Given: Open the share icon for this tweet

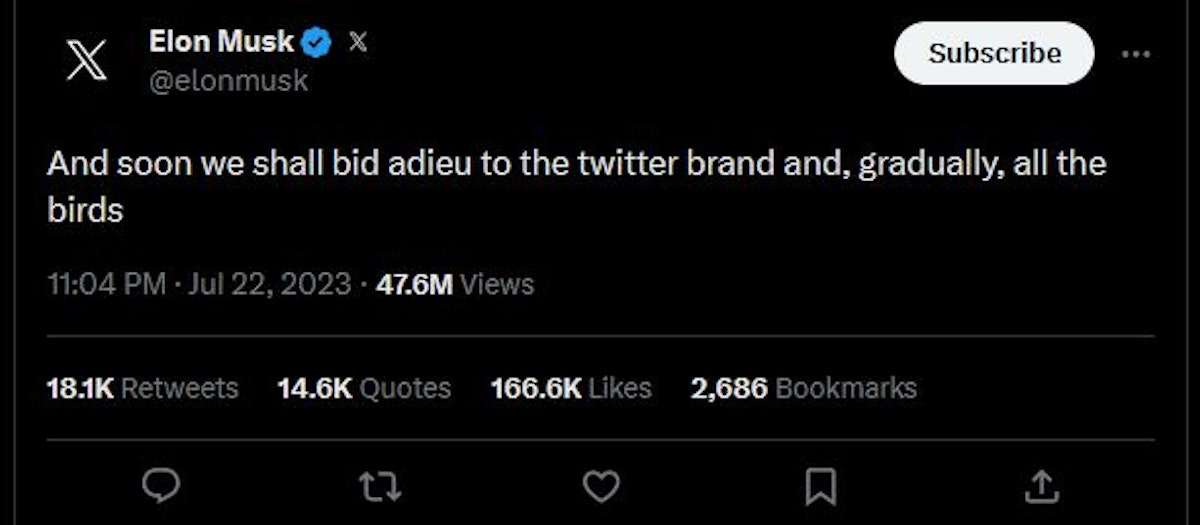Looking at the screenshot, I should click(1041, 486).
